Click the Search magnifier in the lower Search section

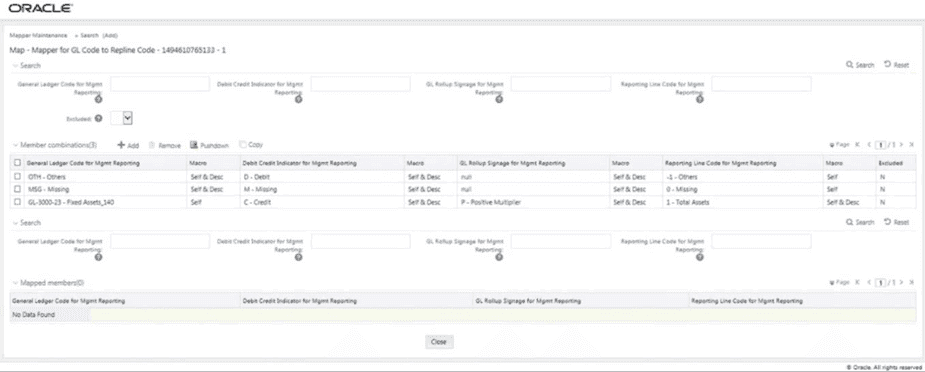(849, 222)
